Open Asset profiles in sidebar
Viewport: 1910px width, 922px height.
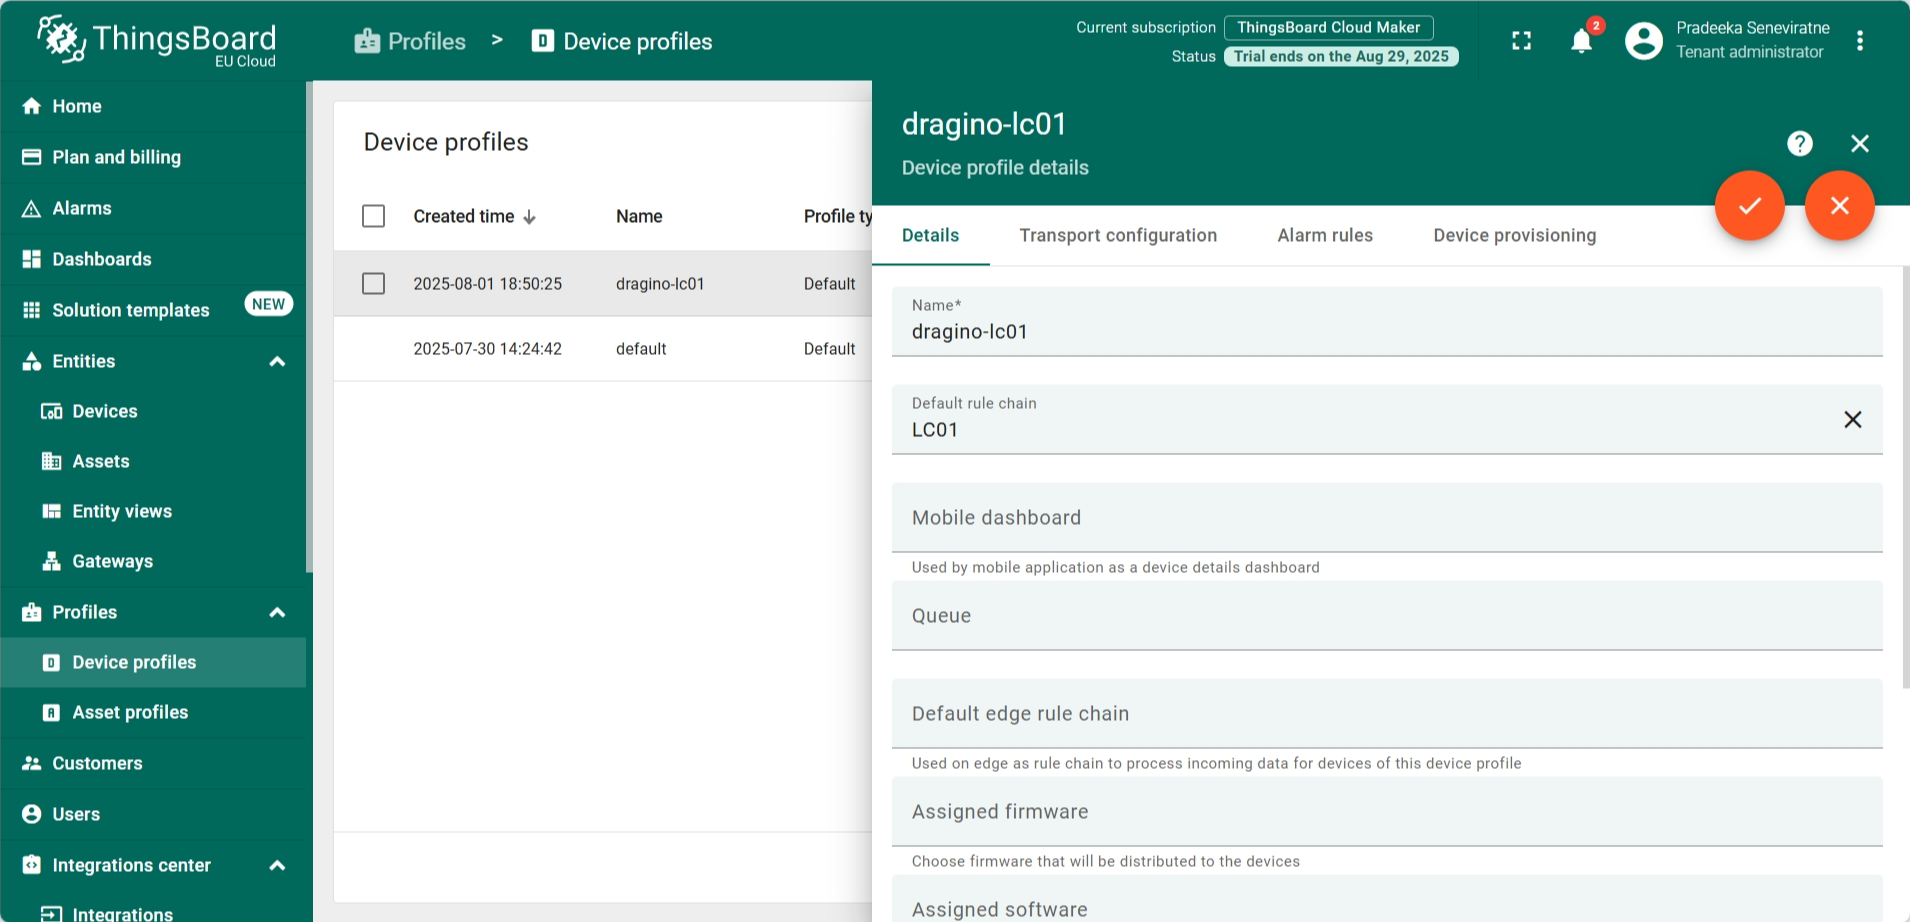pos(153,712)
